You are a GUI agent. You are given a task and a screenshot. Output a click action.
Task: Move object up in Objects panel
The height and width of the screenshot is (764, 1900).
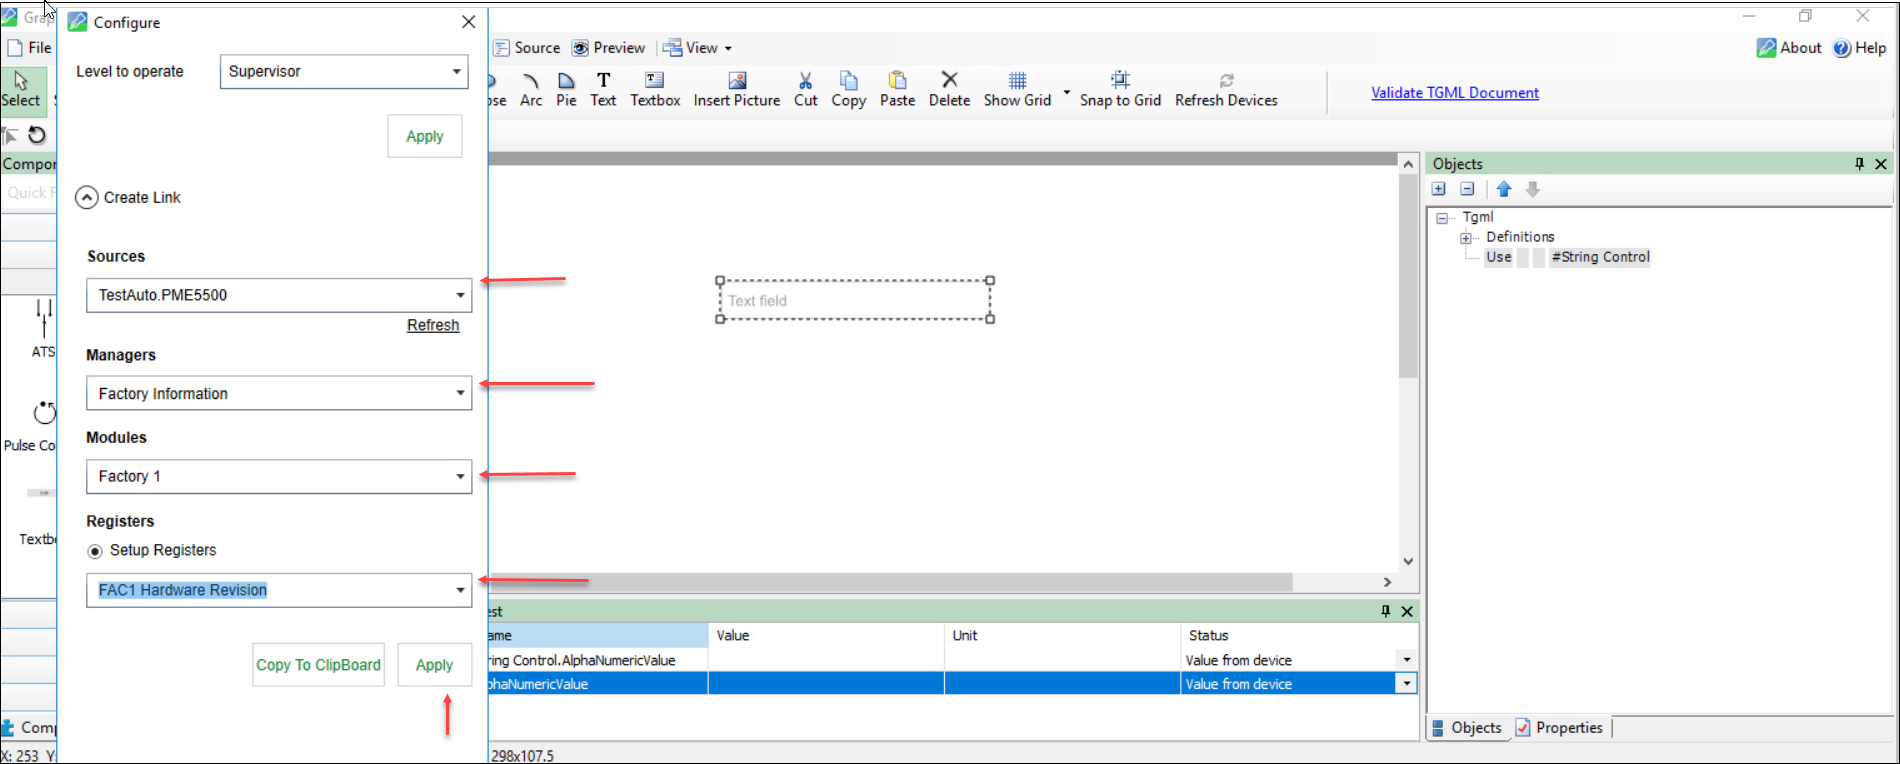coord(1504,189)
